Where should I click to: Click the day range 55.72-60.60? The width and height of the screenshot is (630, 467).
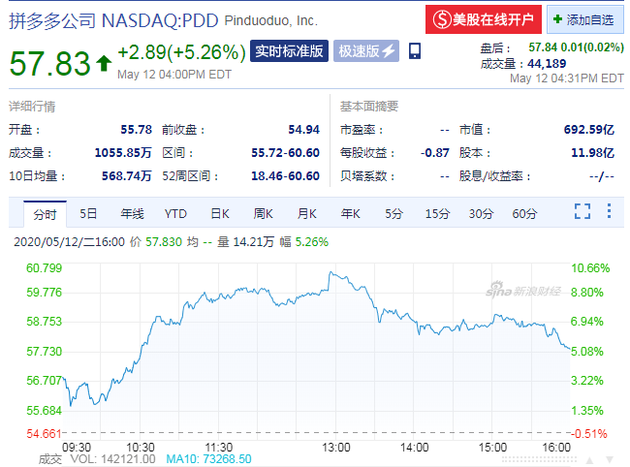(285, 153)
